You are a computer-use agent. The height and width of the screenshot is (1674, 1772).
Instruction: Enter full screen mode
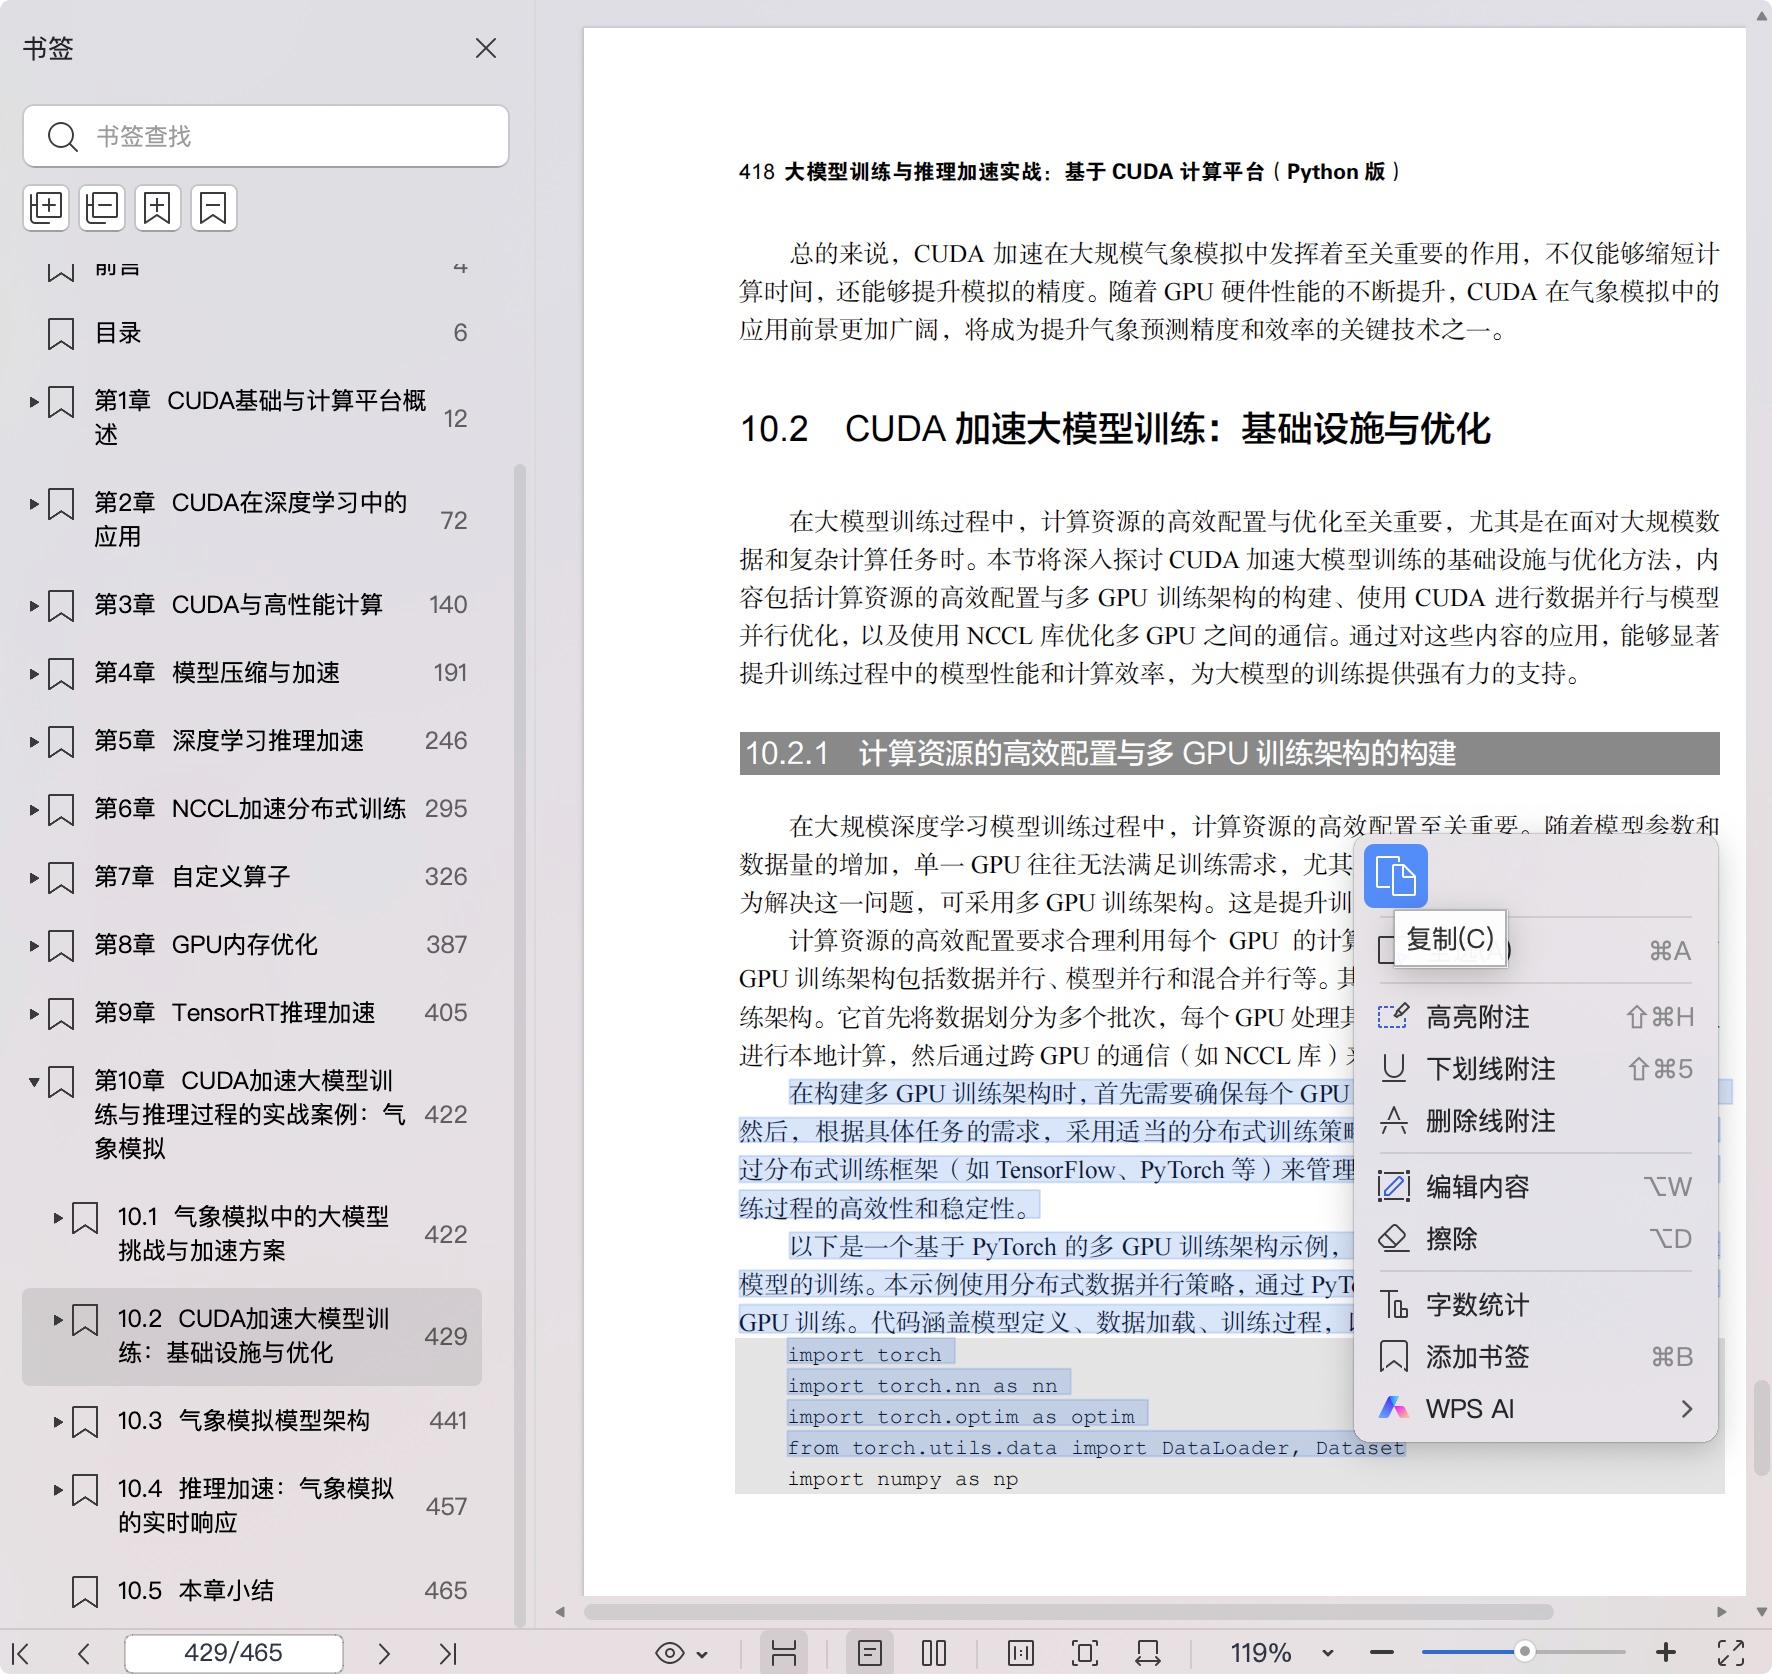(x=1731, y=1653)
